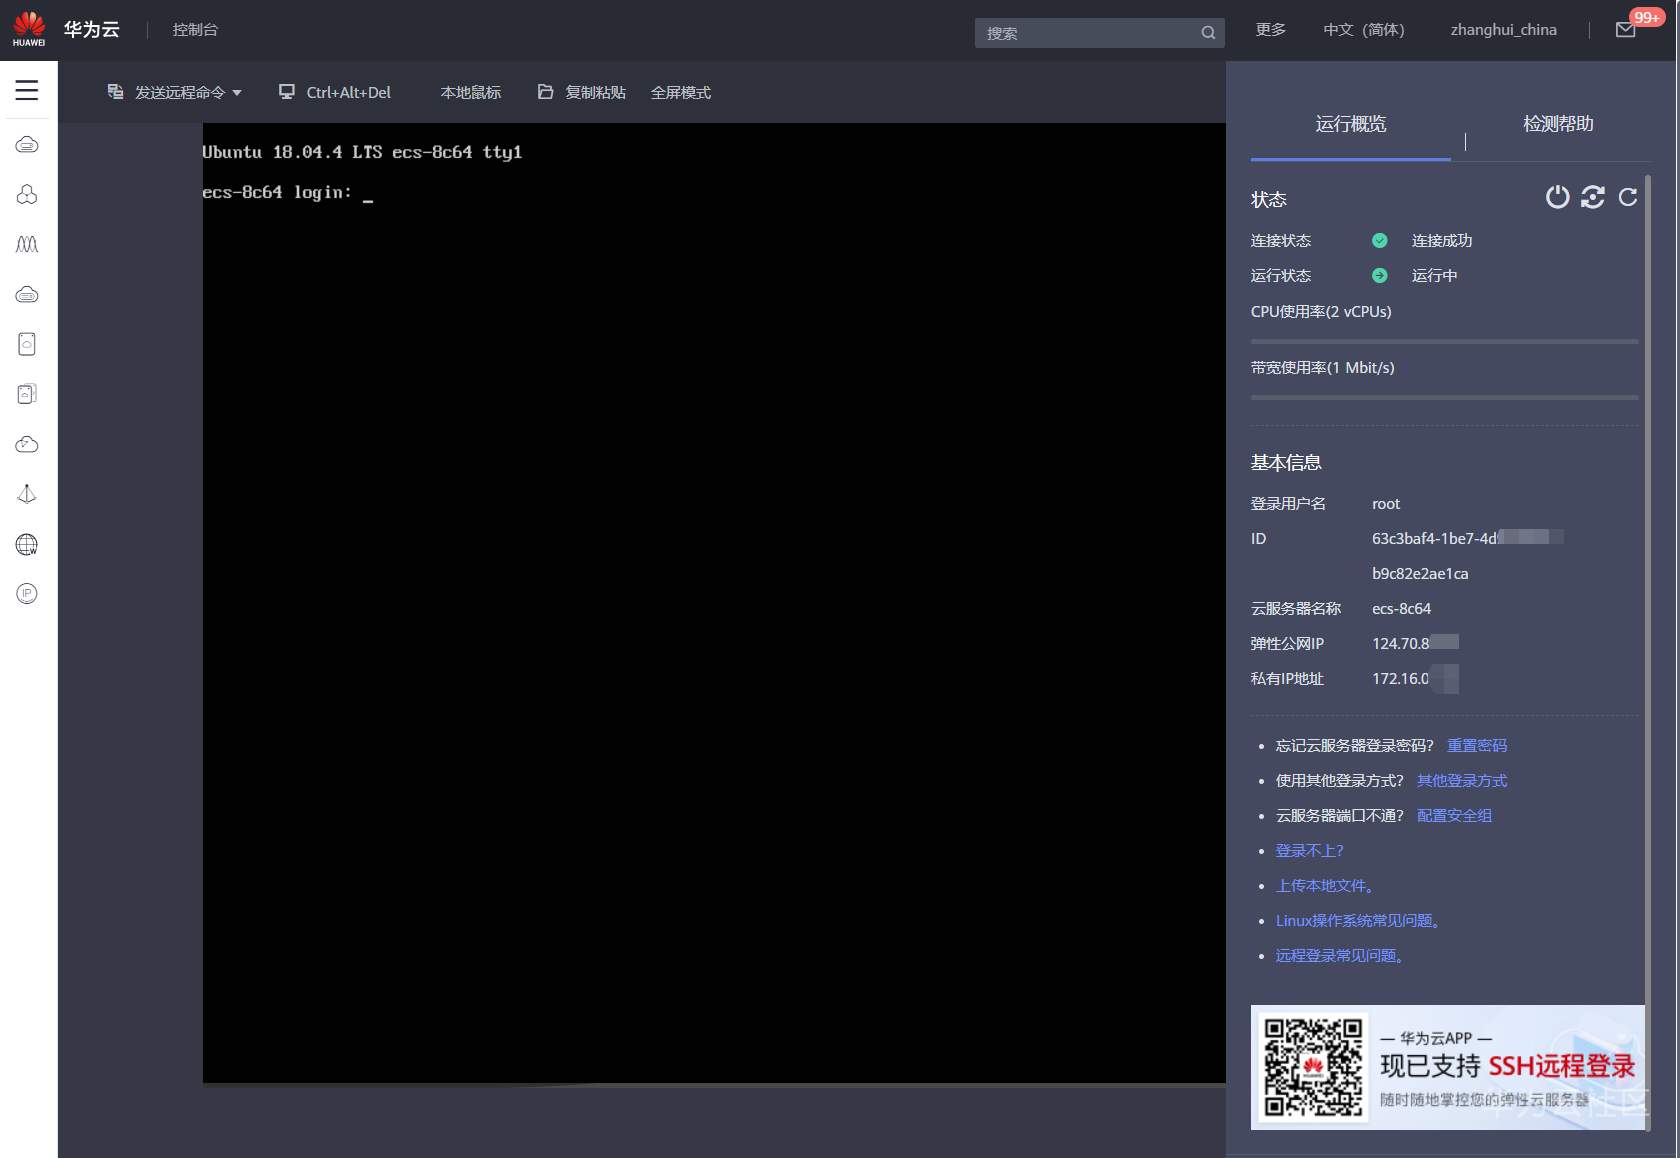Click the 99+ unread badge
The height and width of the screenshot is (1158, 1680).
[1646, 17]
